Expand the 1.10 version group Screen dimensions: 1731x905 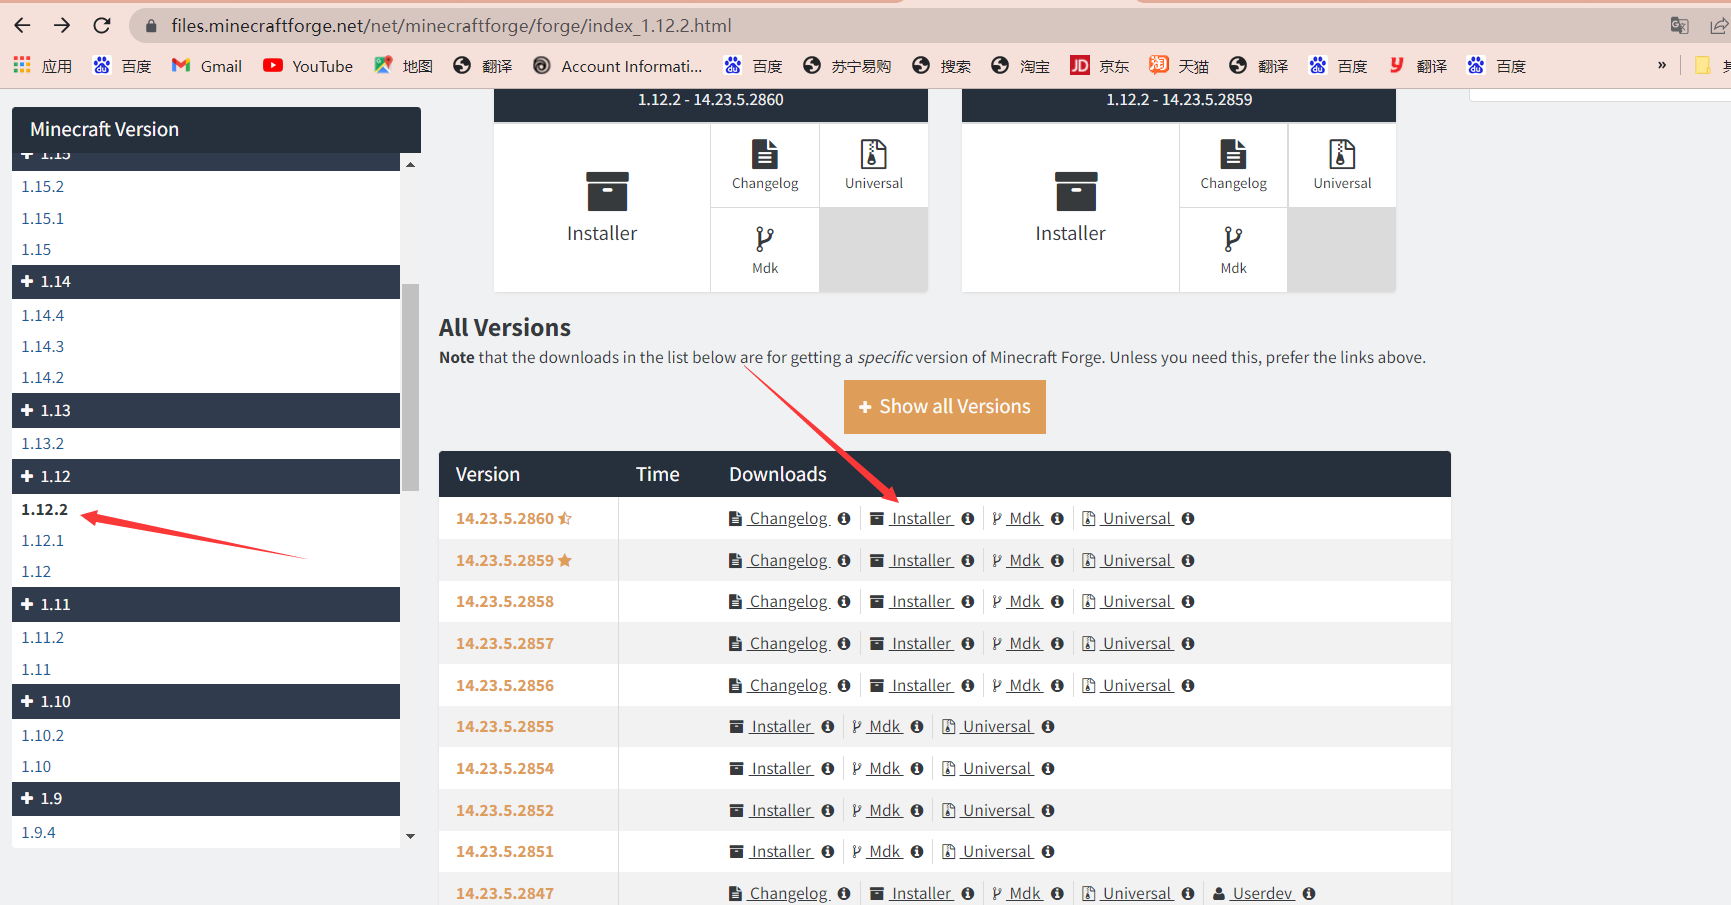click(206, 702)
